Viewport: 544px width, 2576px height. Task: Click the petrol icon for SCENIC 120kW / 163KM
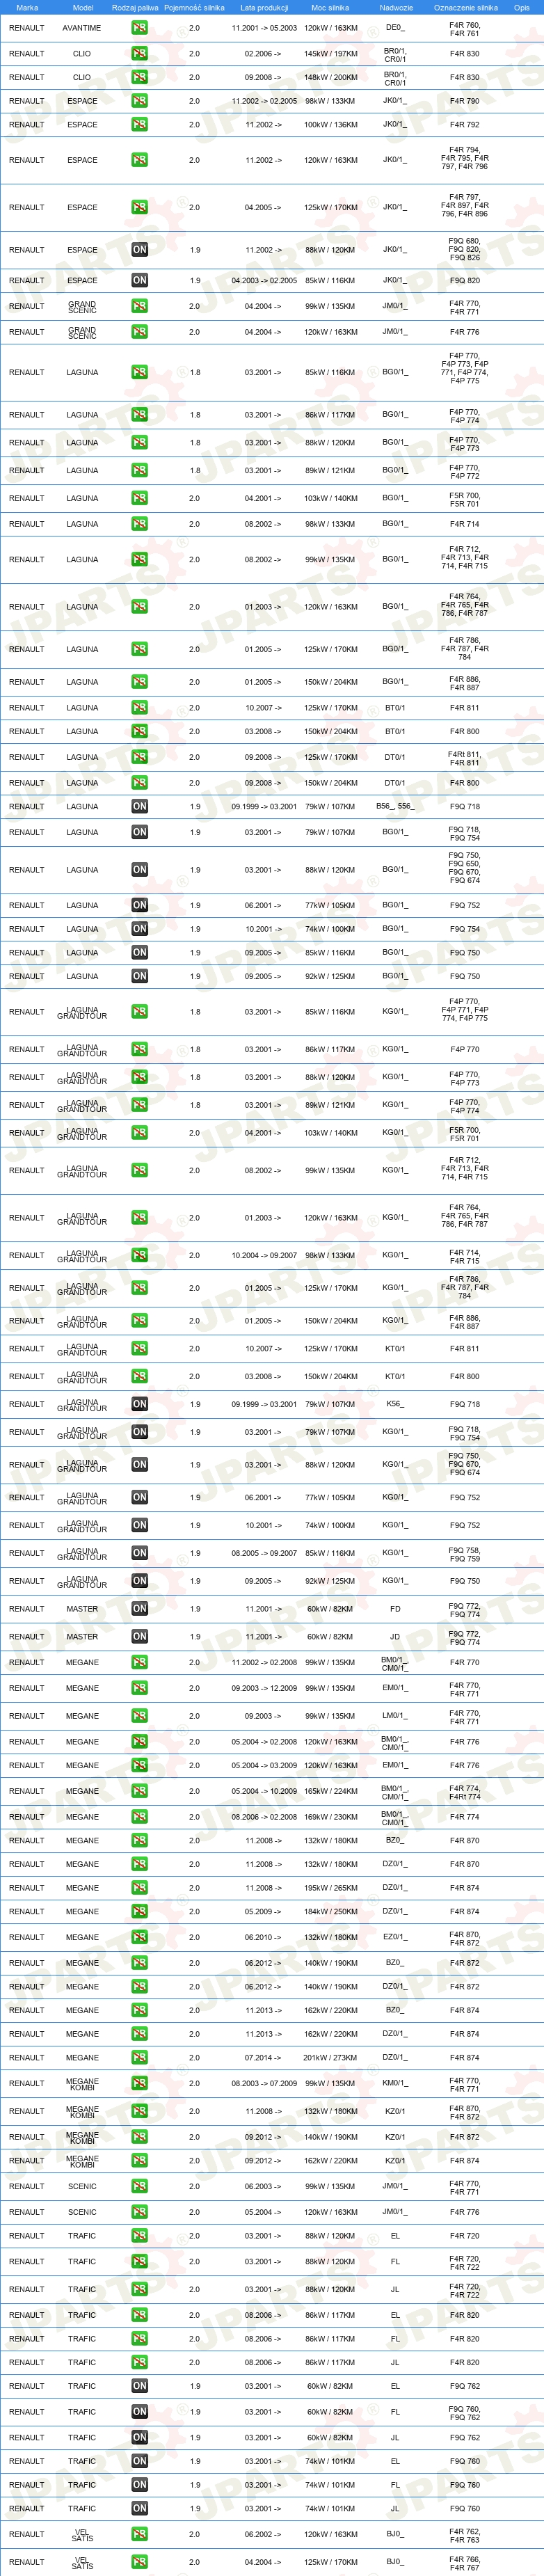coord(139,2212)
